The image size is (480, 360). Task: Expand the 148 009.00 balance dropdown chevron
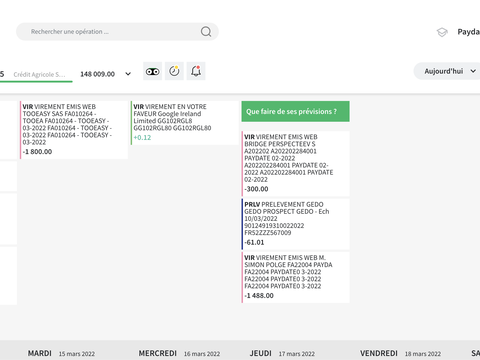(128, 74)
